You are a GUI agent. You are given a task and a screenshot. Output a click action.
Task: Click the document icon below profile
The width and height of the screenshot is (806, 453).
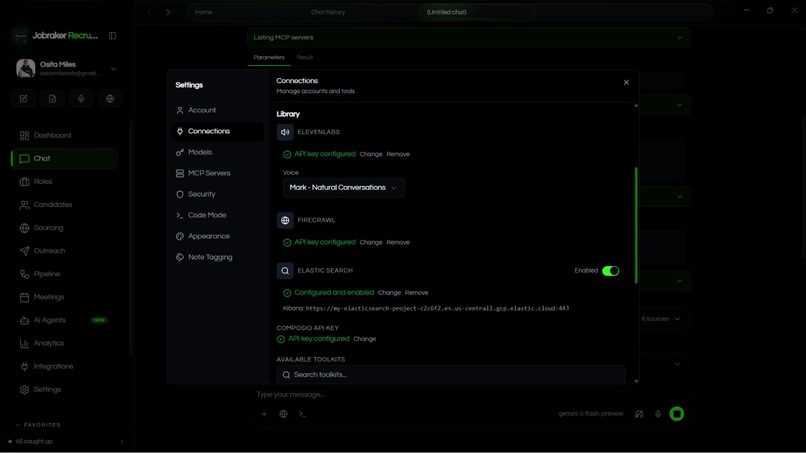(52, 99)
